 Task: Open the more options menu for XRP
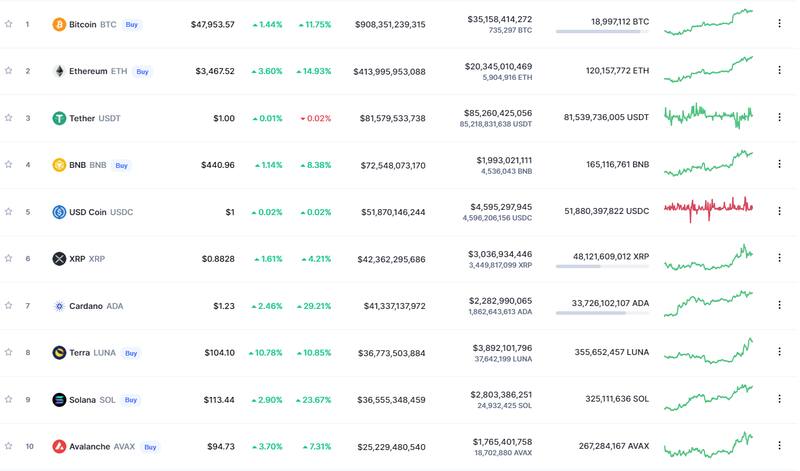[779, 259]
